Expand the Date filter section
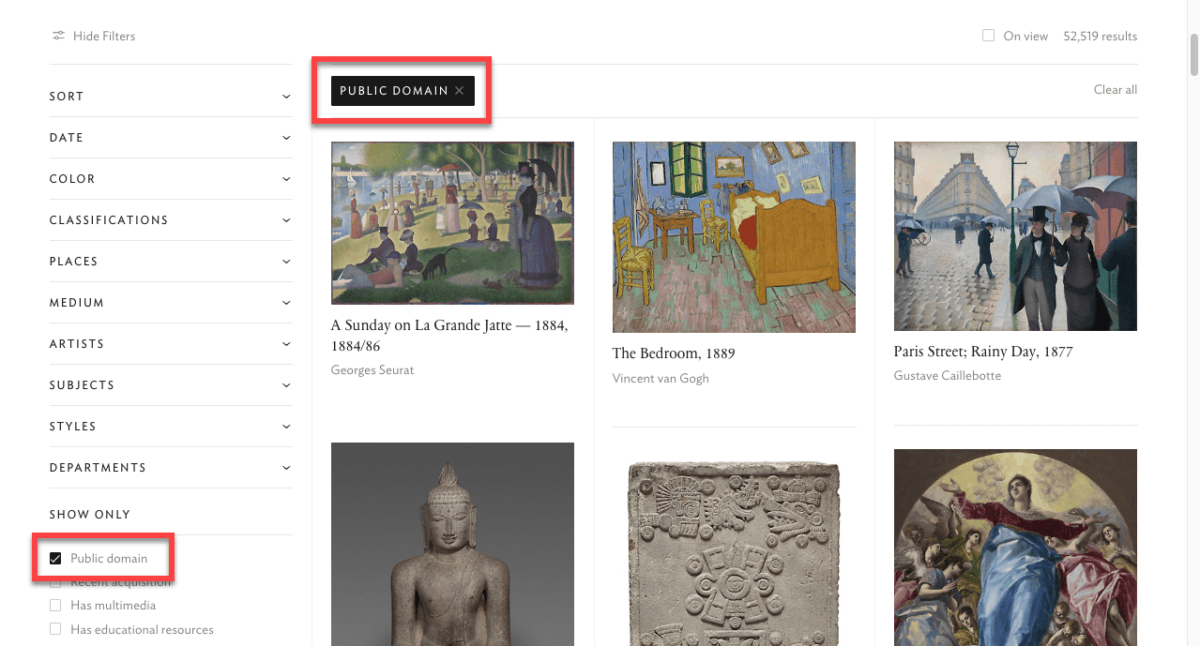The height and width of the screenshot is (646, 1200). (171, 137)
